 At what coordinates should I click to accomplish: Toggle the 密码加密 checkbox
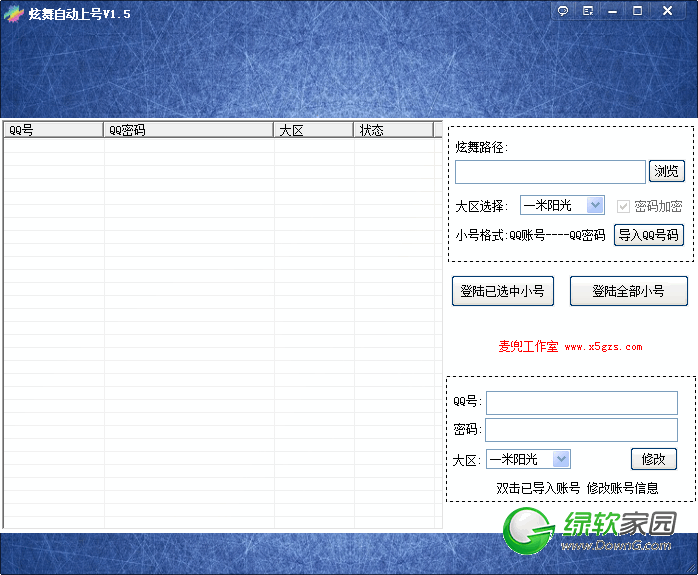click(623, 206)
